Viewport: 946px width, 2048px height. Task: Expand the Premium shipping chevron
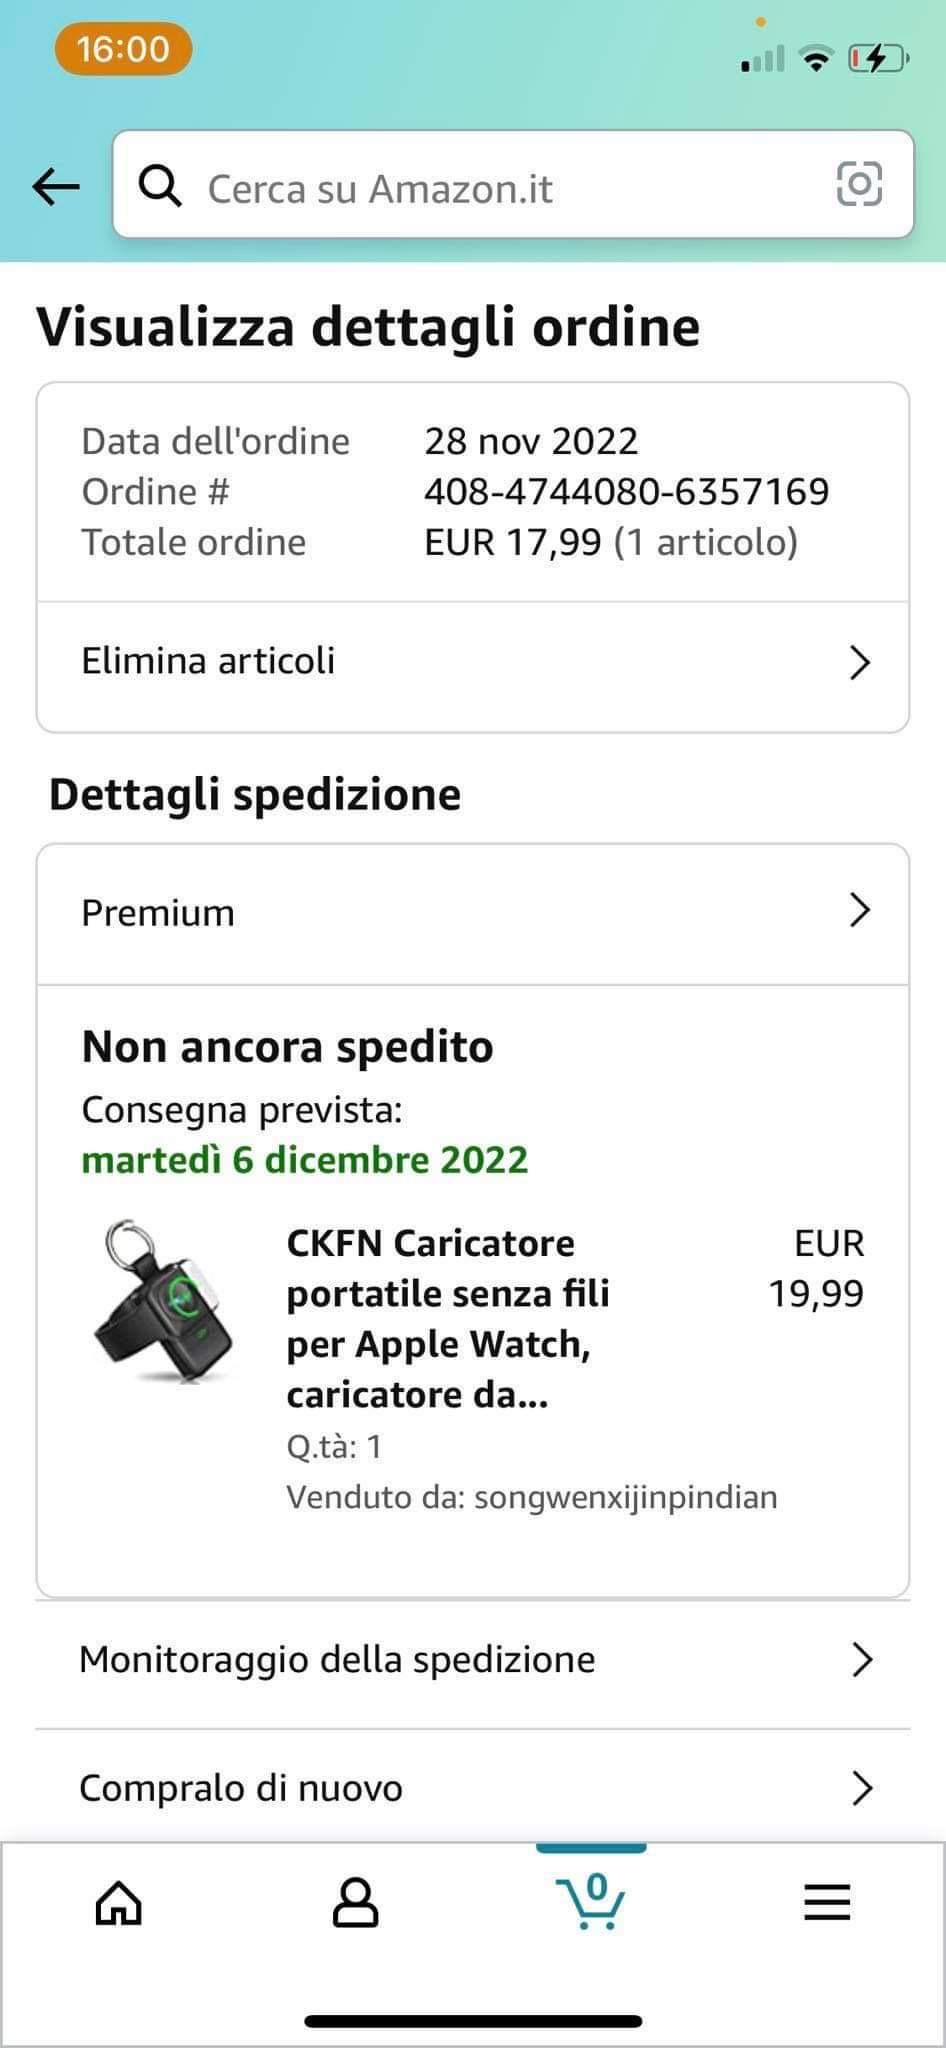point(859,911)
